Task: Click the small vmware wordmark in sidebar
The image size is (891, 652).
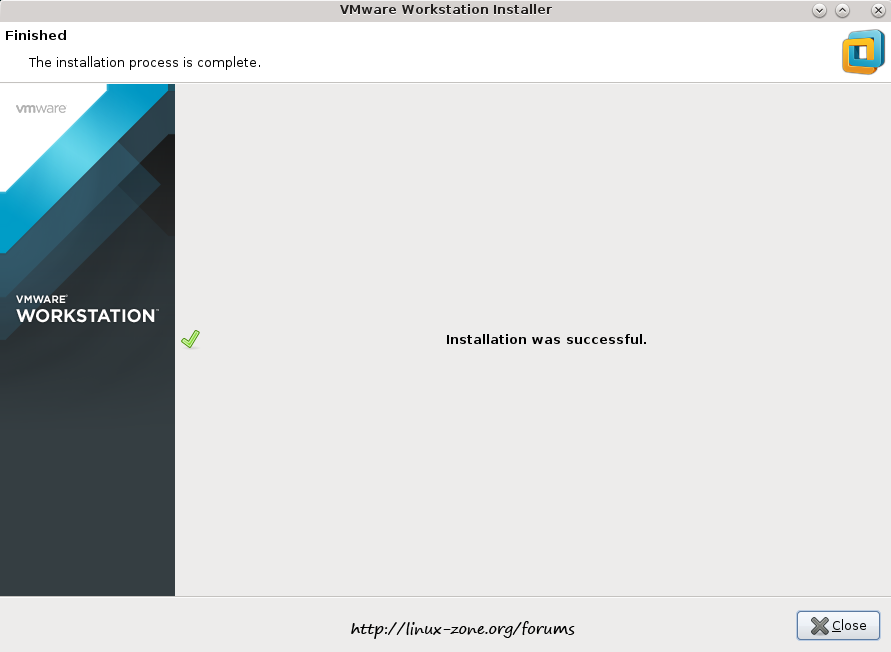Action: [x=41, y=108]
